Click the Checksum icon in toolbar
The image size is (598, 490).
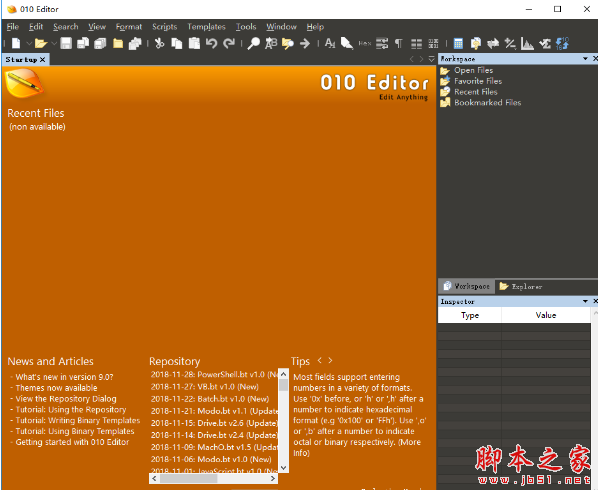click(x=545, y=43)
